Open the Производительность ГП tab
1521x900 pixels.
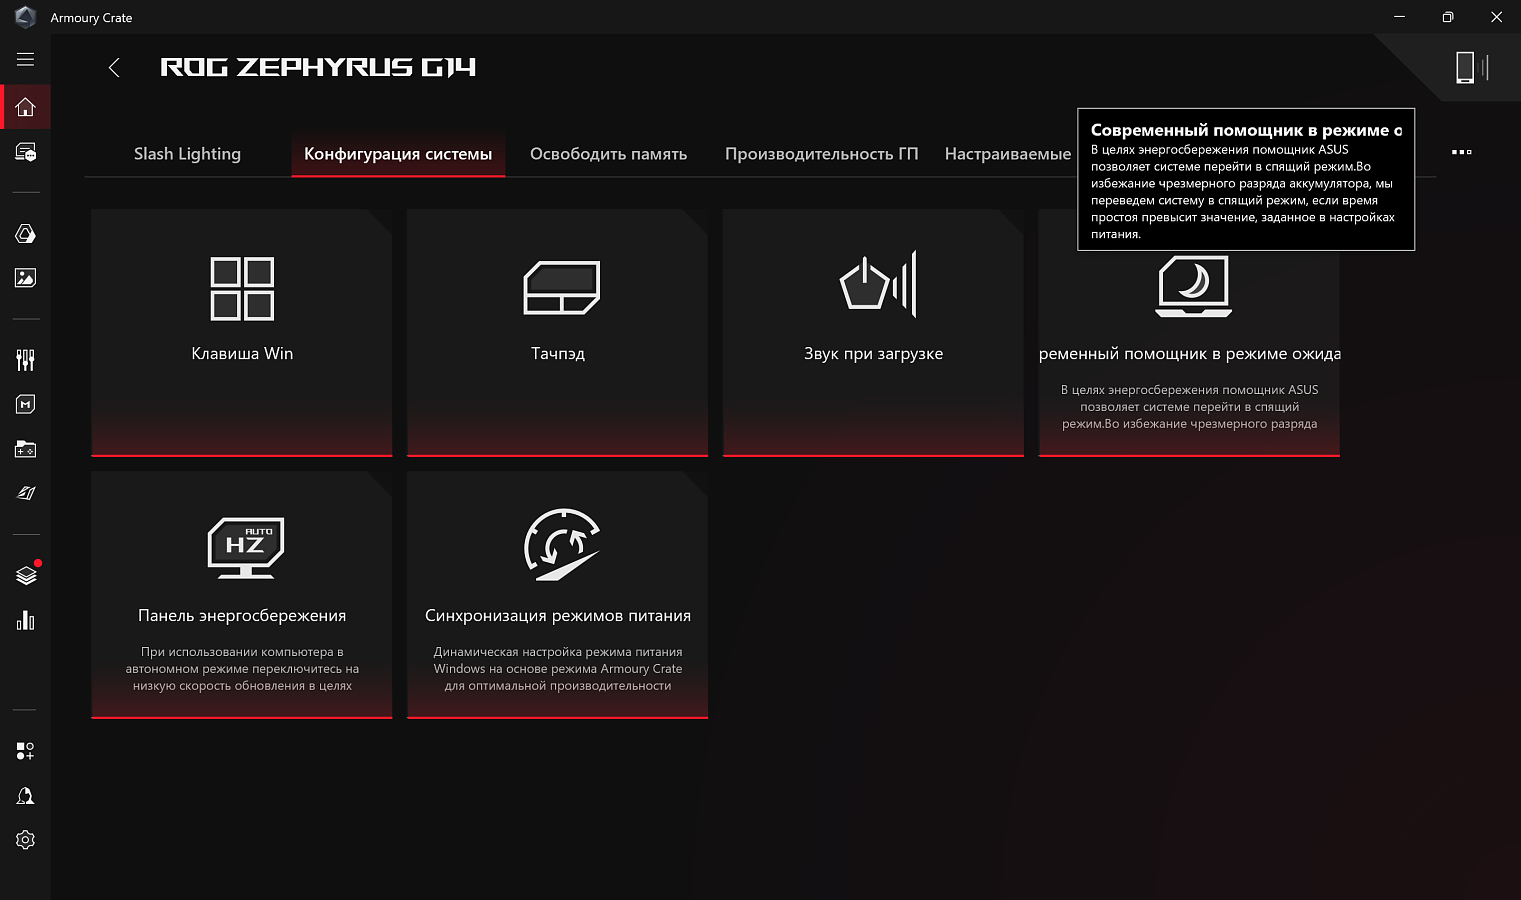821,154
